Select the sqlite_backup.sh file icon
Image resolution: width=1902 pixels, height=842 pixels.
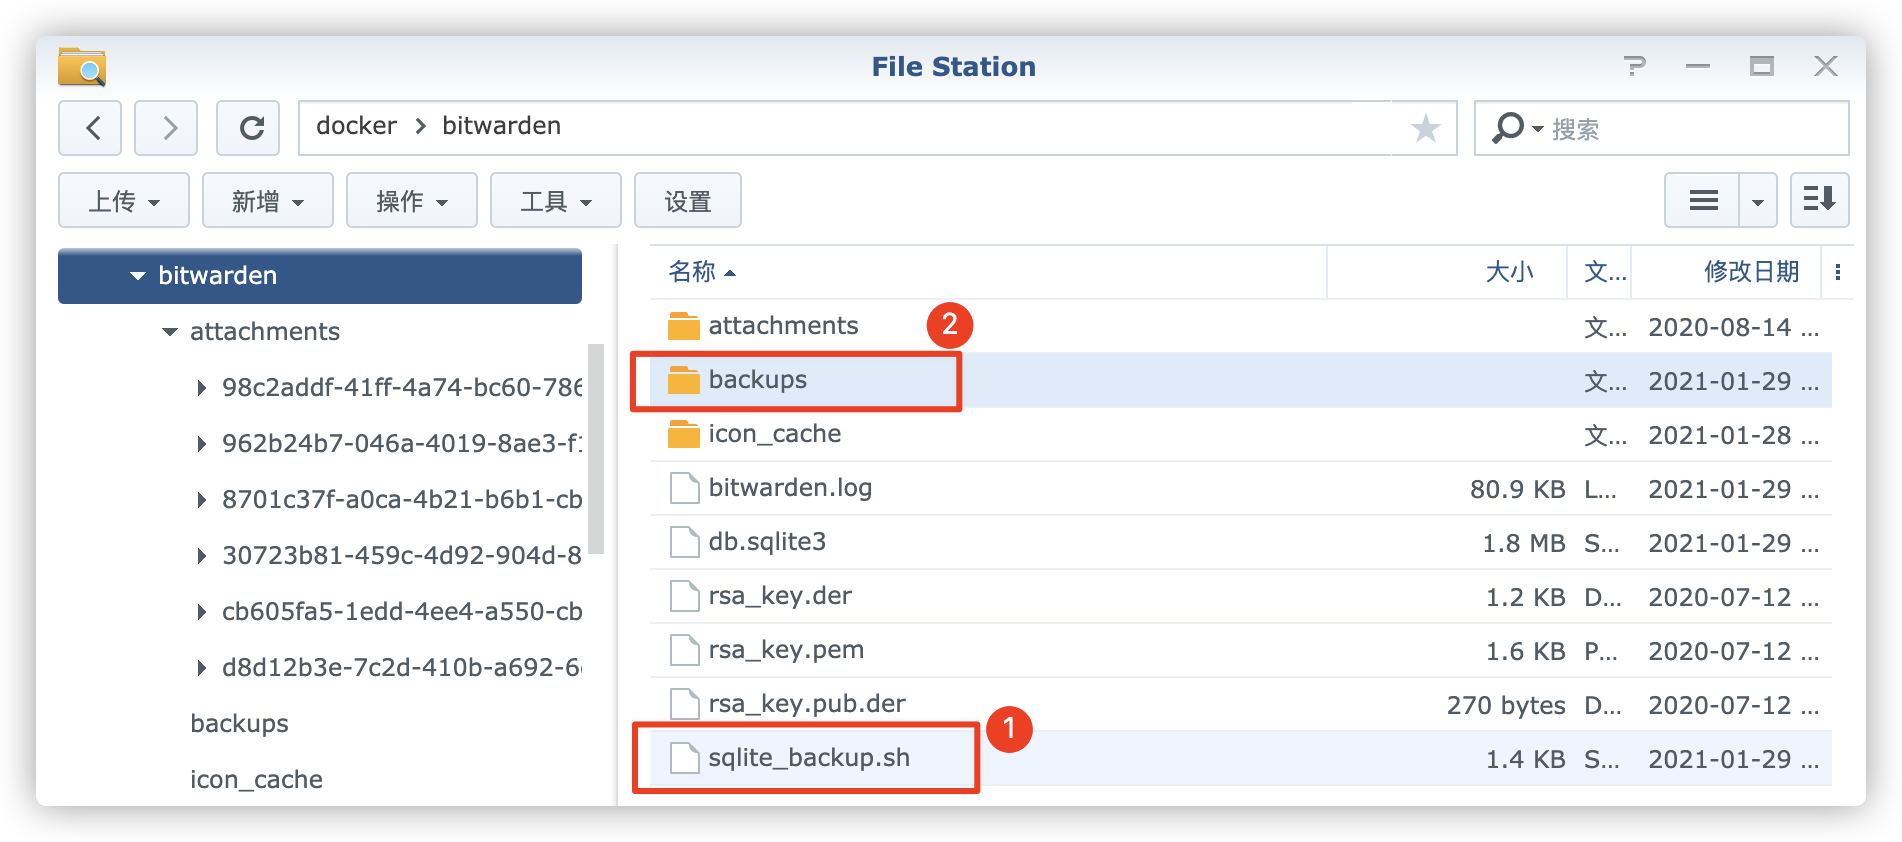(684, 758)
